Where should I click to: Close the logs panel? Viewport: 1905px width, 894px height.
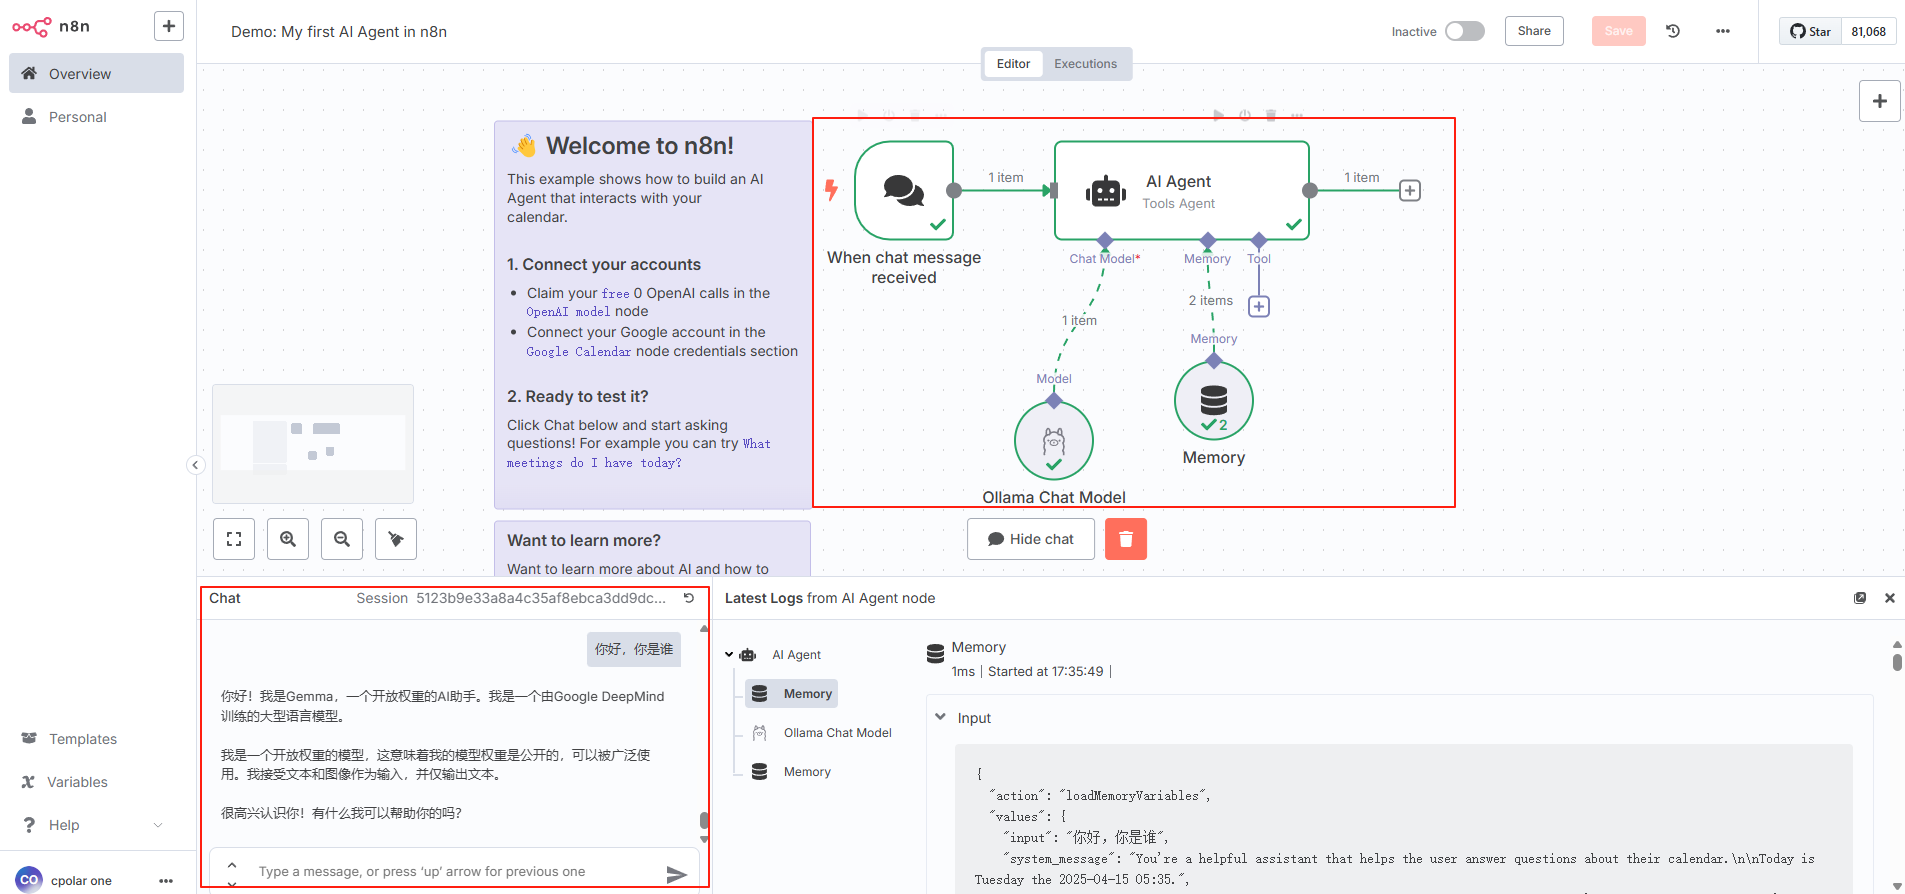tap(1890, 598)
